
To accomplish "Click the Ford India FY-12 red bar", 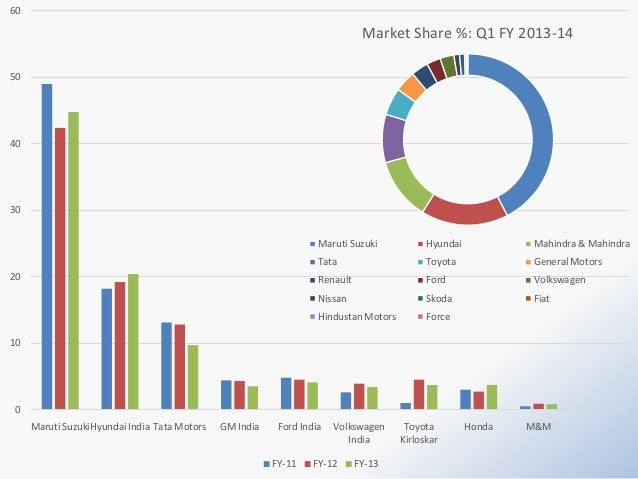I will (x=299, y=394).
